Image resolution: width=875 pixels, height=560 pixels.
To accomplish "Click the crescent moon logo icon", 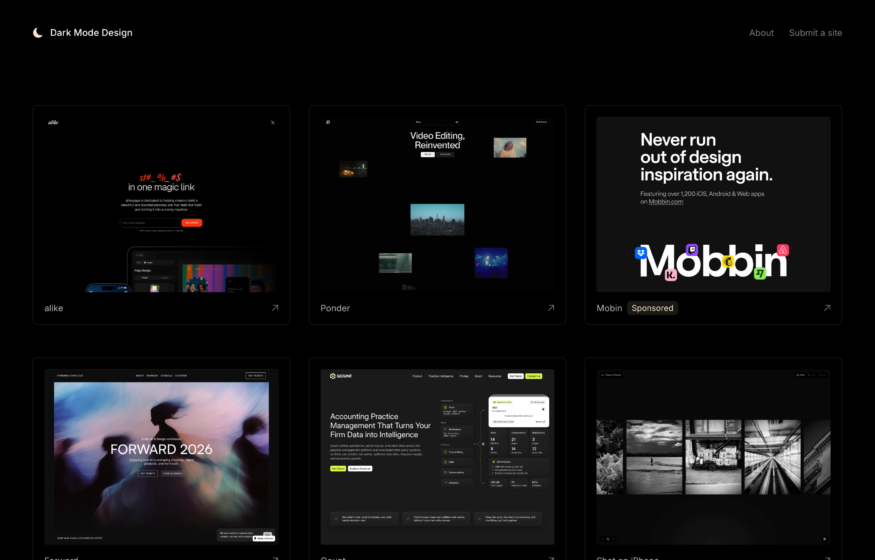I will pyautogui.click(x=37, y=33).
